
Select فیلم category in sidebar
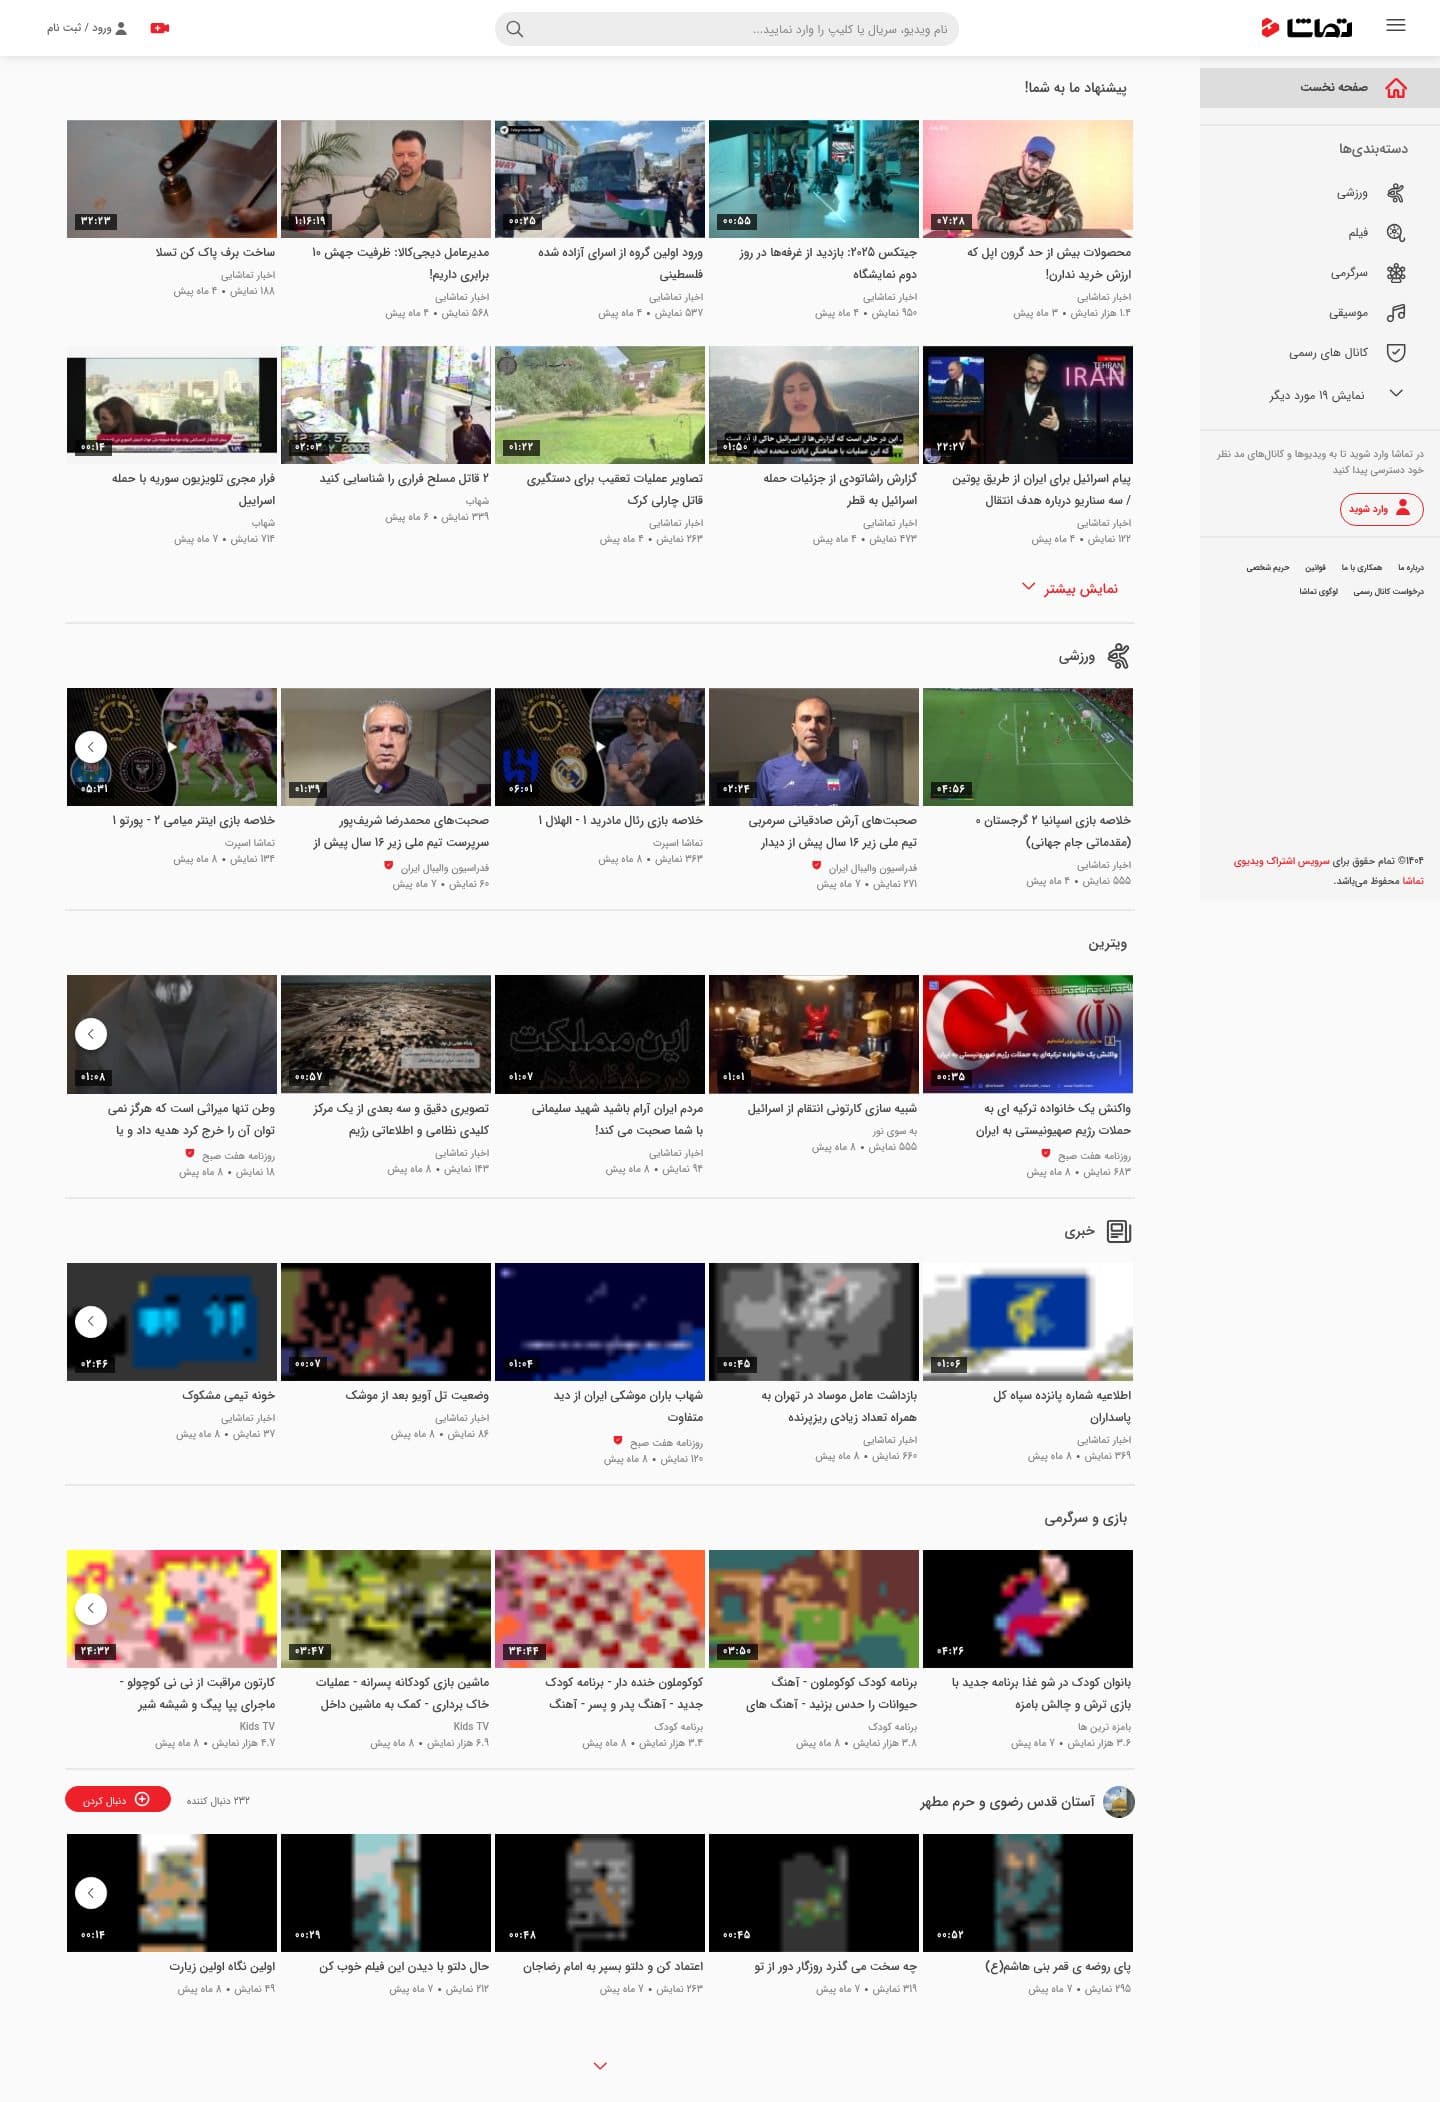[1319, 233]
